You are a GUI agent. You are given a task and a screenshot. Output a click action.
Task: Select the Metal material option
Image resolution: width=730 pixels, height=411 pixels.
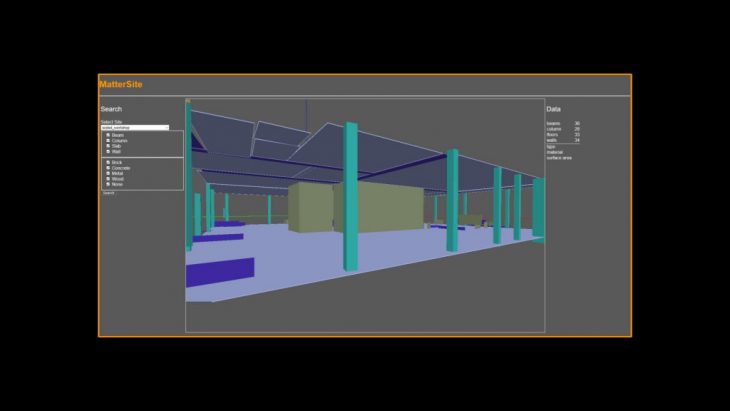pyautogui.click(x=108, y=173)
